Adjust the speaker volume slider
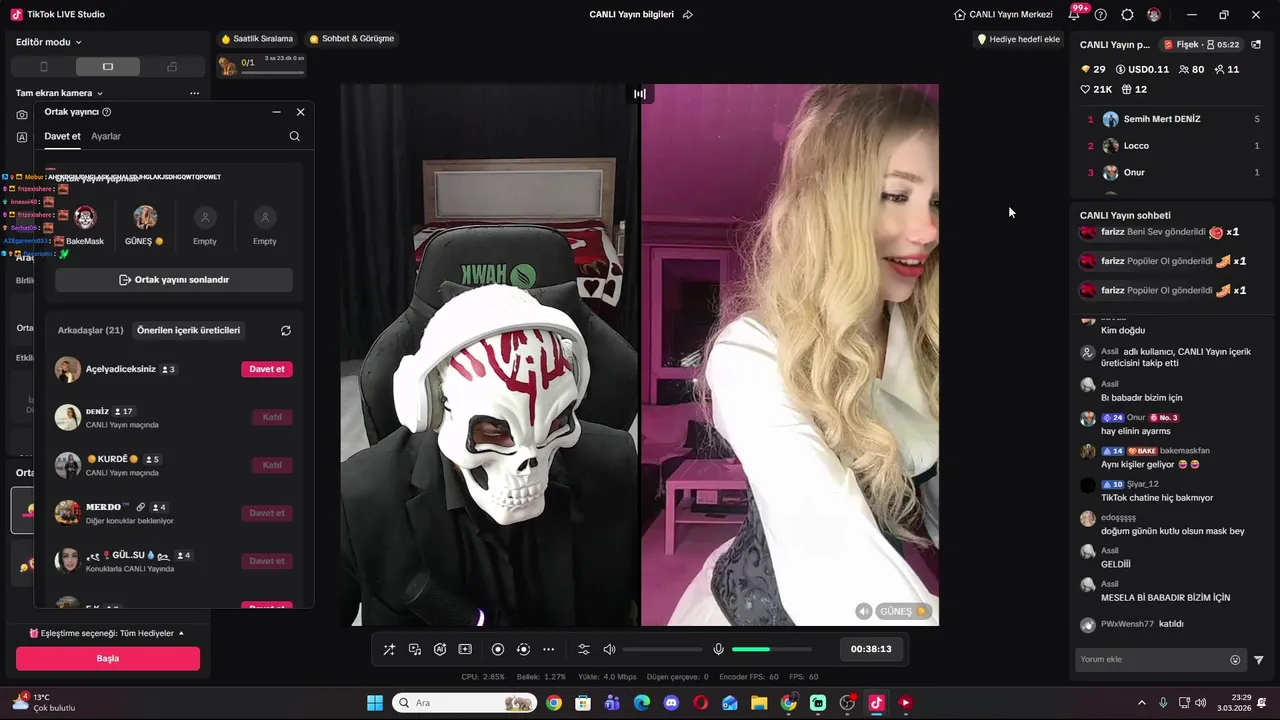Image resolution: width=1280 pixels, height=720 pixels. click(663, 649)
